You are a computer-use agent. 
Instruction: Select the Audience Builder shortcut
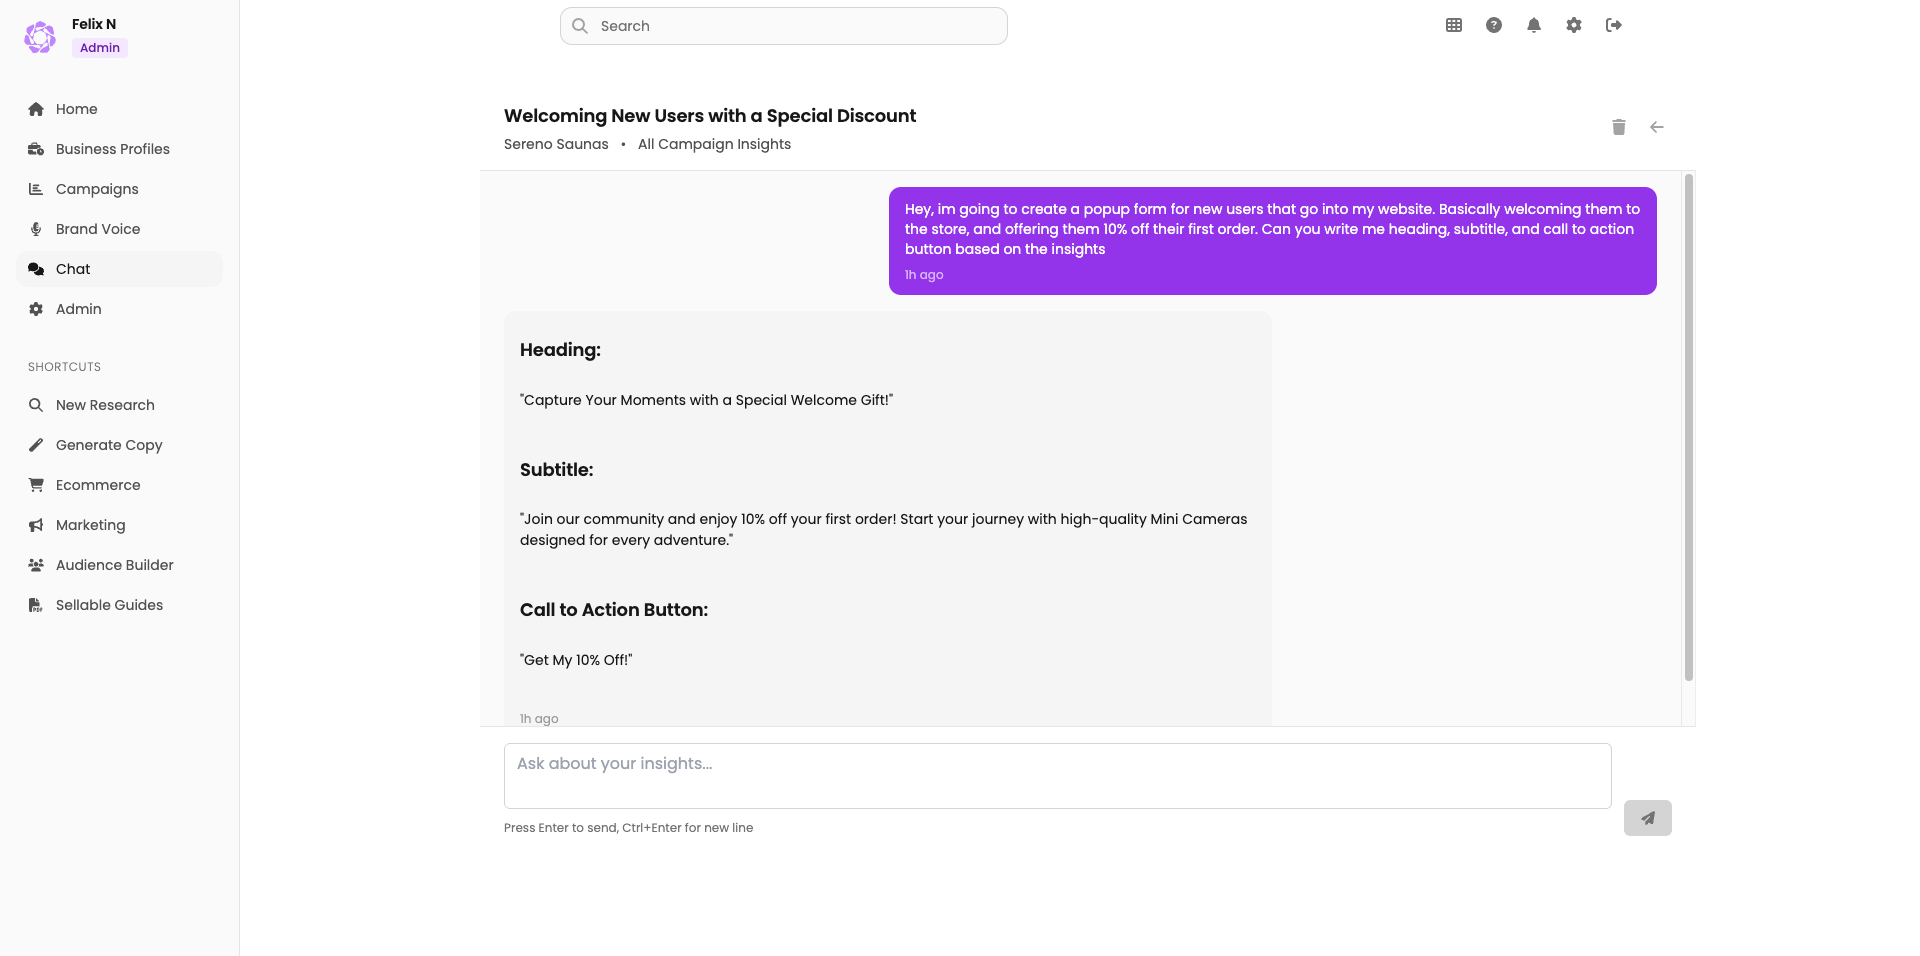point(113,565)
